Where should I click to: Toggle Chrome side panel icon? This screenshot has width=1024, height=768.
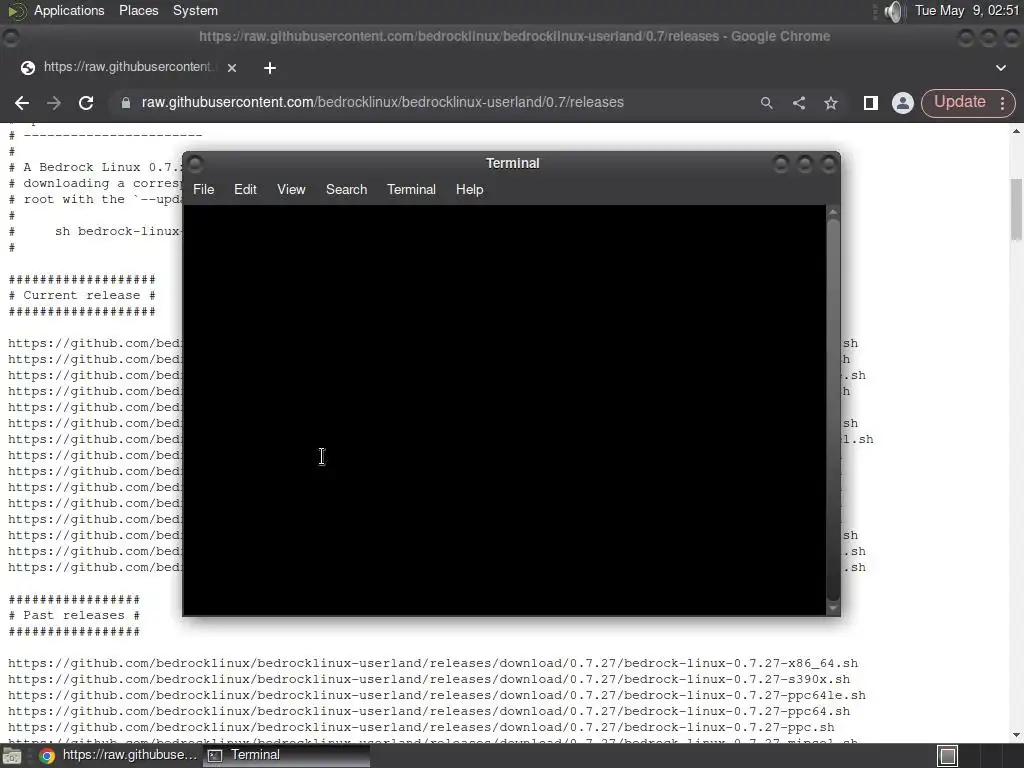pos(871,103)
